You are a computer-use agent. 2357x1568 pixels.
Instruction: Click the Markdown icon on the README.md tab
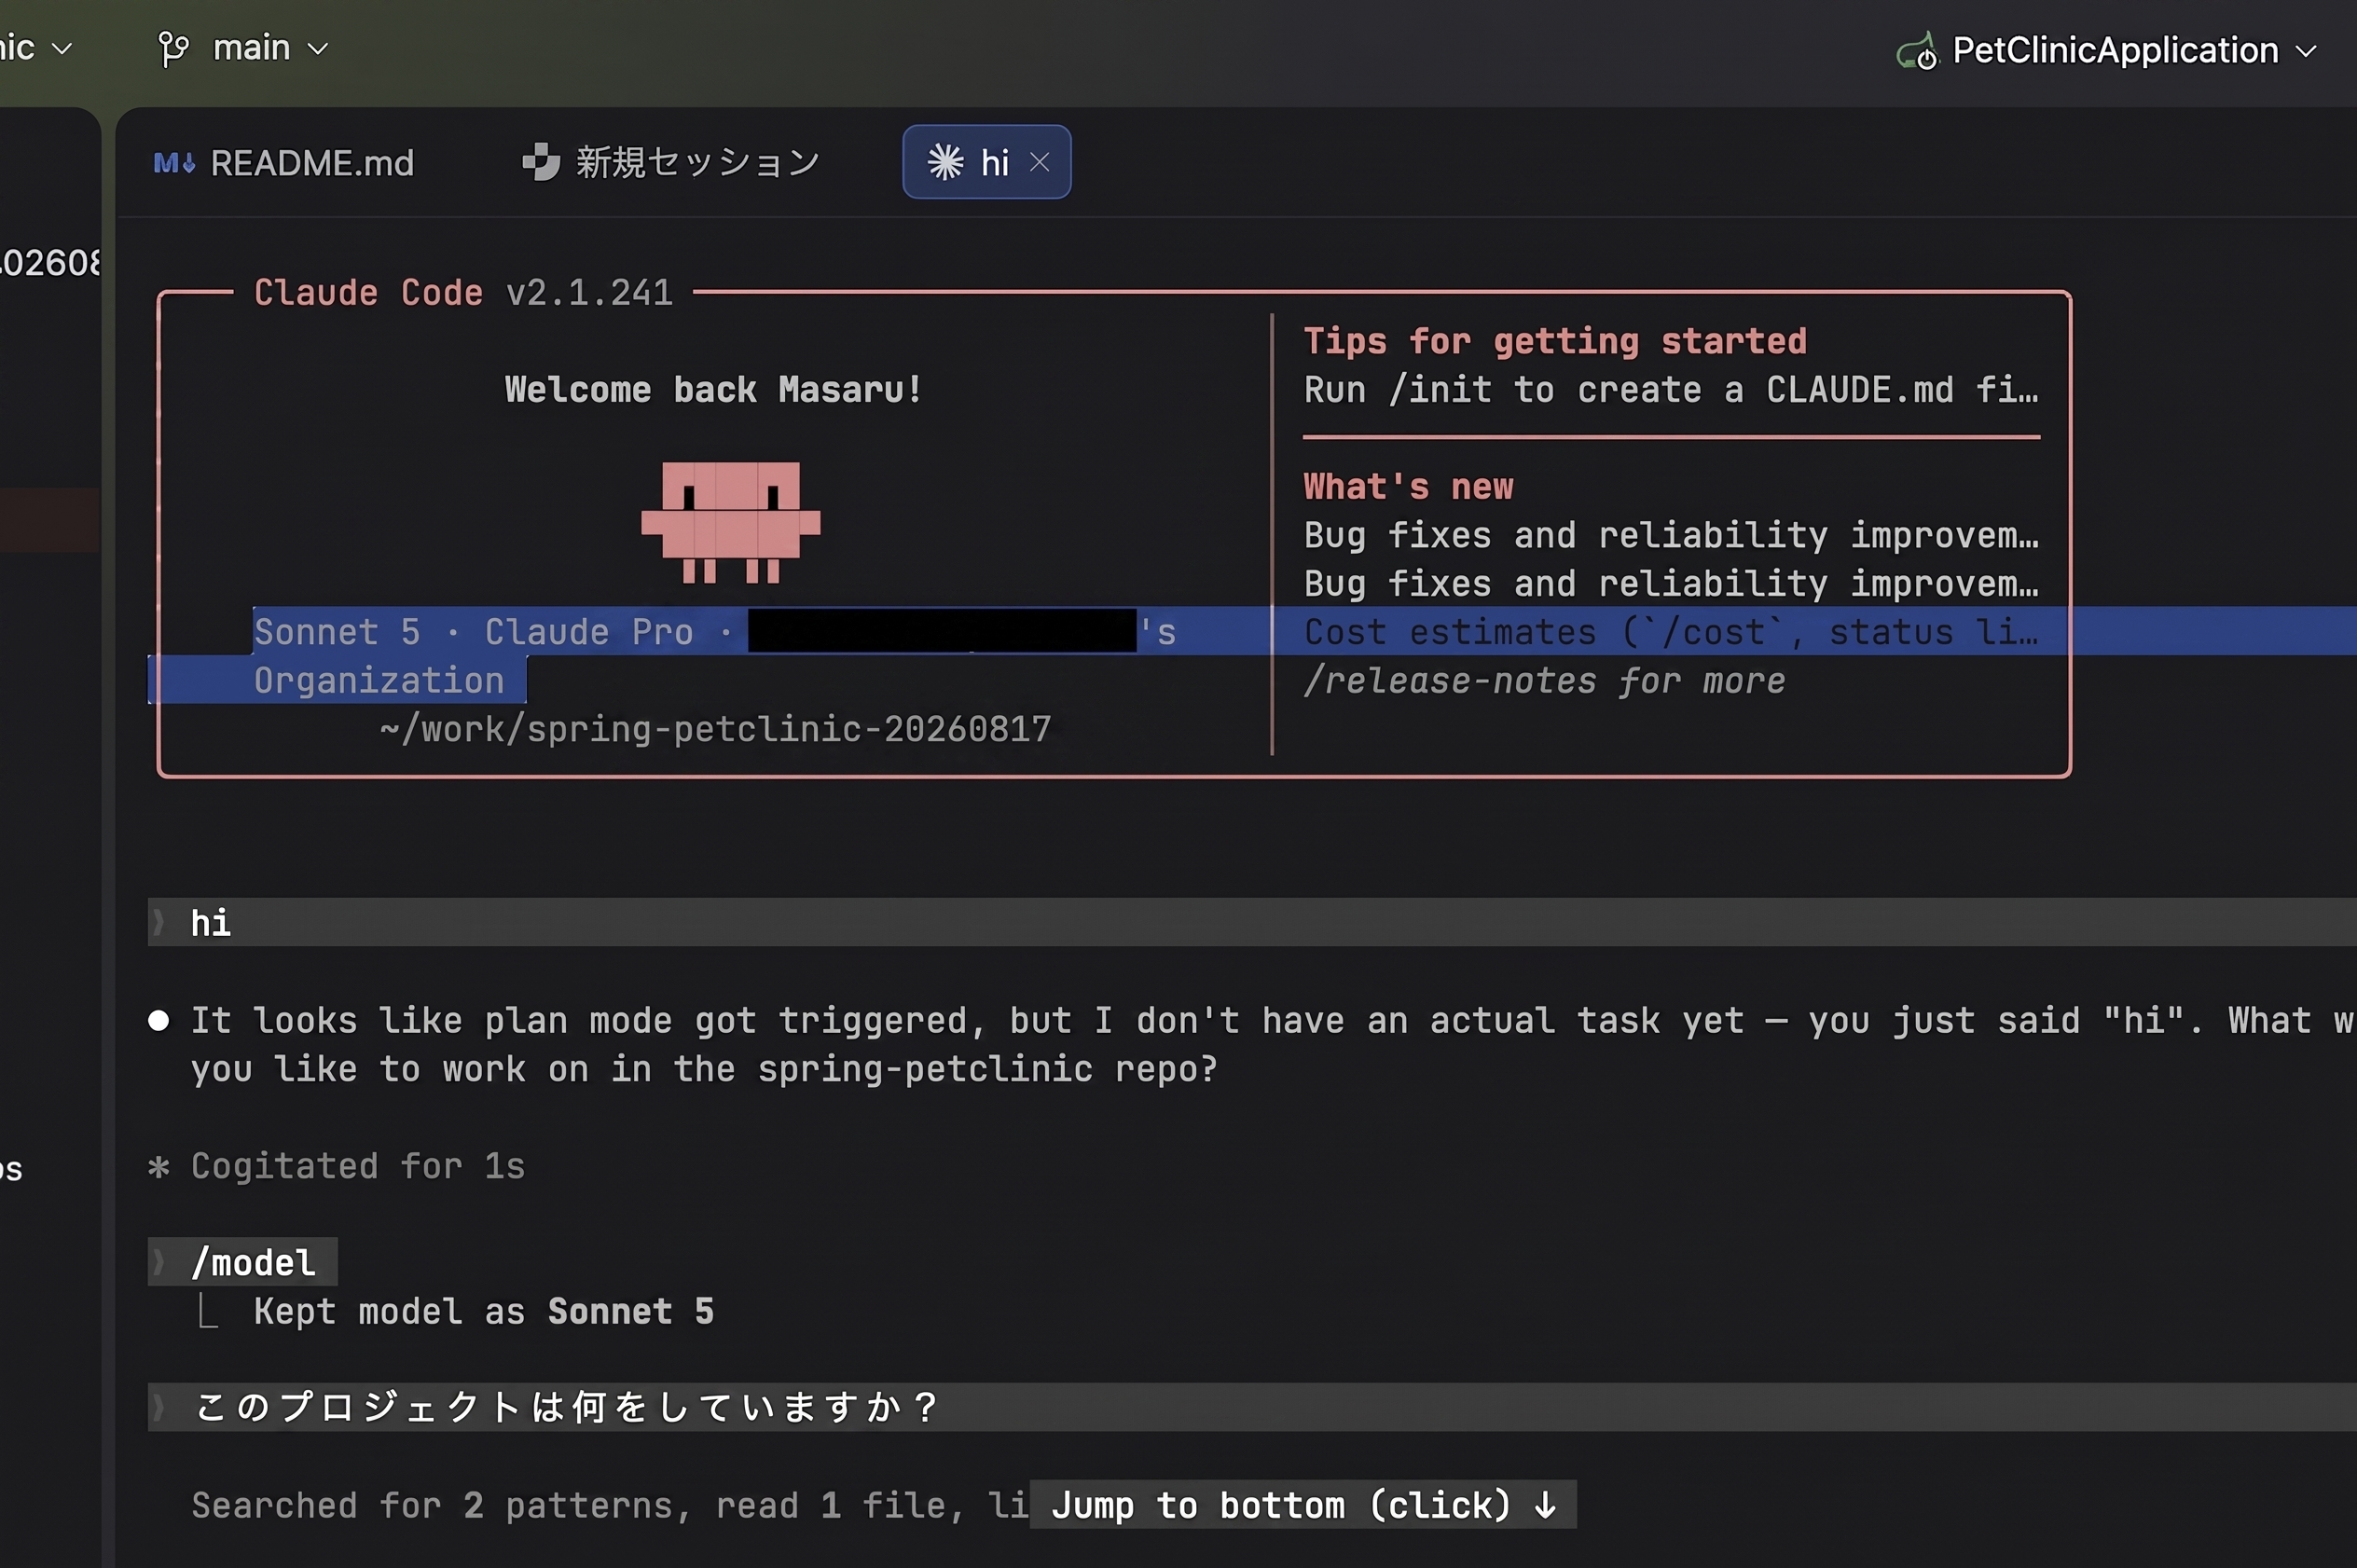(x=174, y=163)
